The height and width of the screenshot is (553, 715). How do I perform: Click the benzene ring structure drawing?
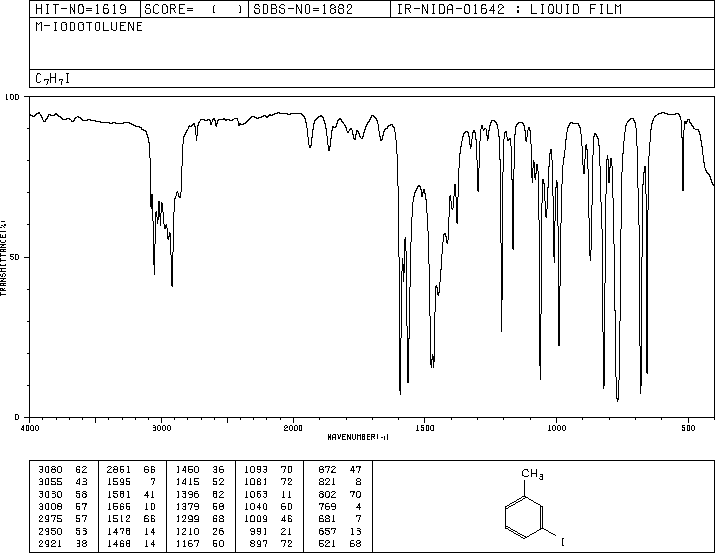pyautogui.click(x=524, y=517)
